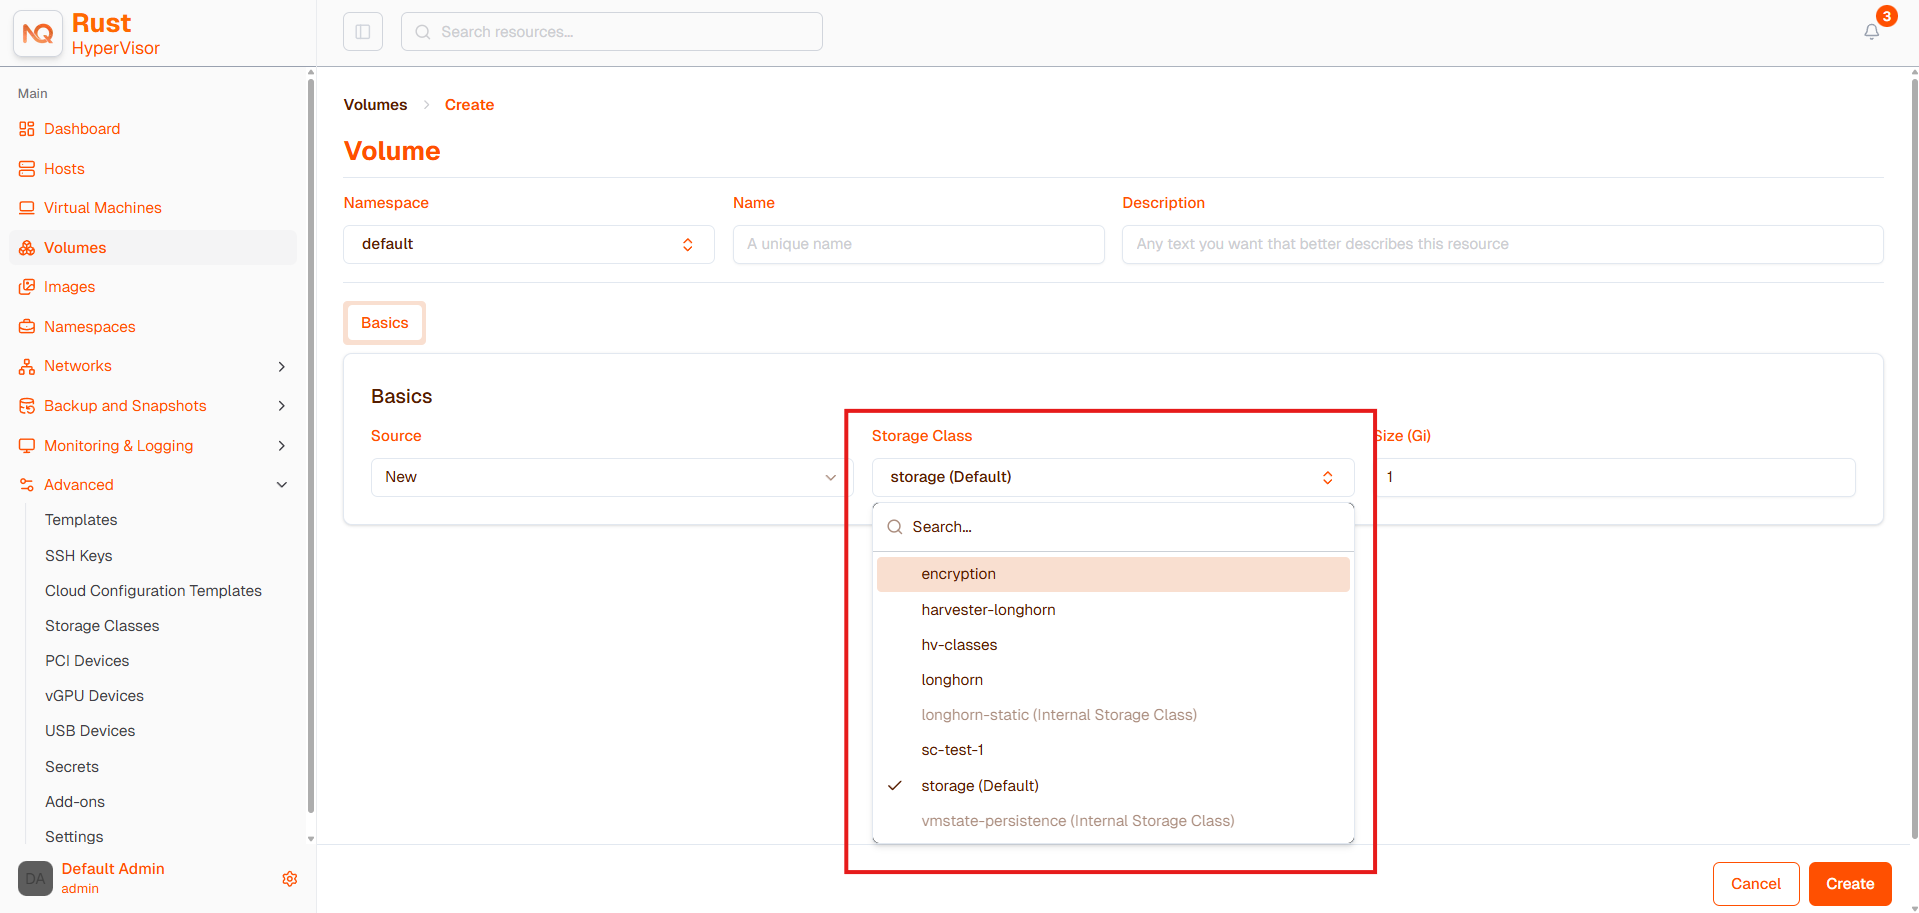Collapse the Advanced section chevron
Image resolution: width=1919 pixels, height=913 pixels.
[x=282, y=485]
